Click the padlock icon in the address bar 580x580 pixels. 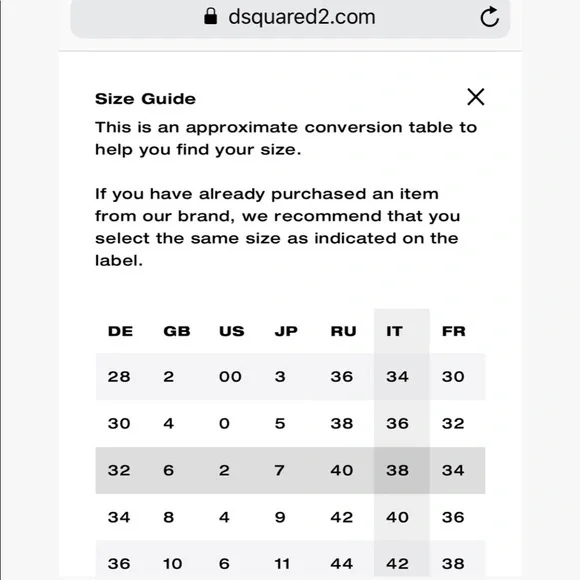[x=210, y=16]
